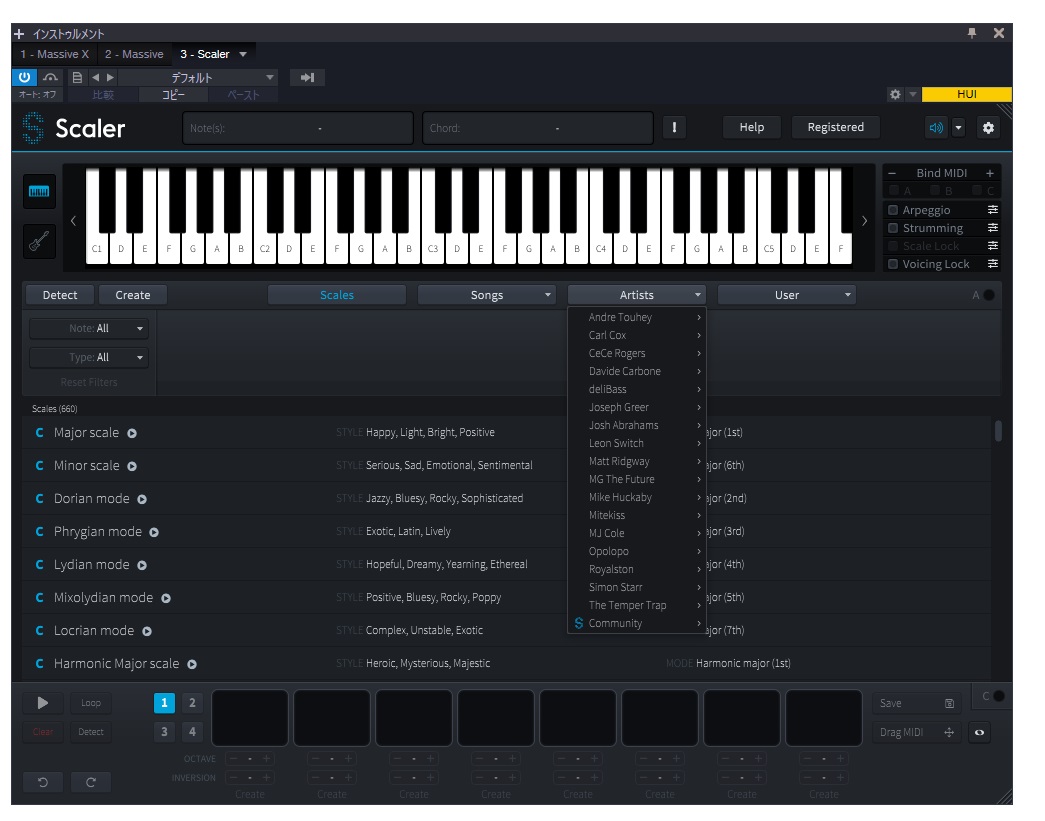Image resolution: width=1045 pixels, height=821 pixels.
Task: Click the Create button
Action: coord(133,295)
